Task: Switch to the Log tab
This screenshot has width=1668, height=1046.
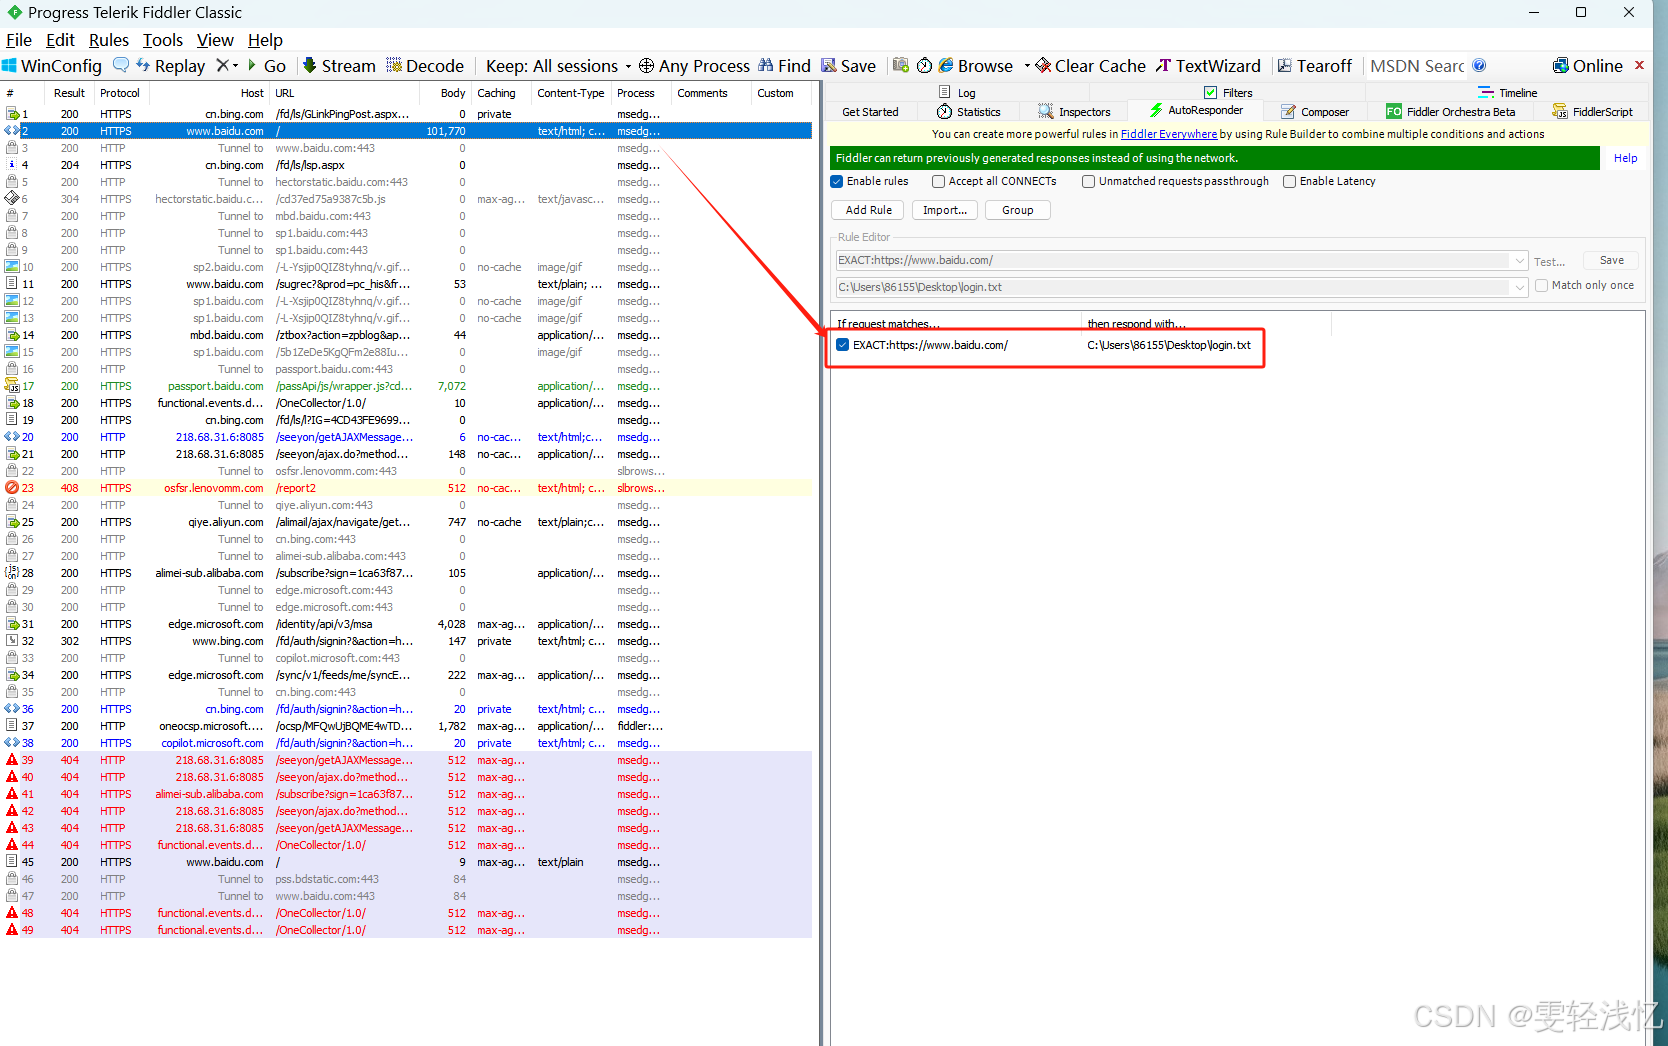Action: point(957,93)
